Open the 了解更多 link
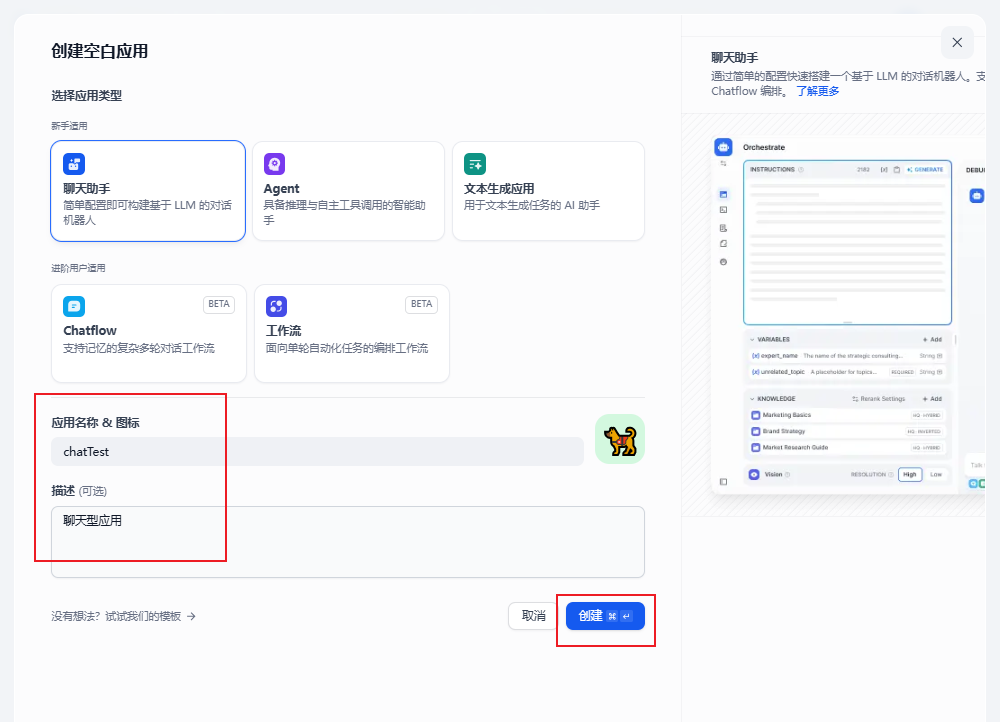Viewport: 1000px width, 722px height. click(818, 91)
